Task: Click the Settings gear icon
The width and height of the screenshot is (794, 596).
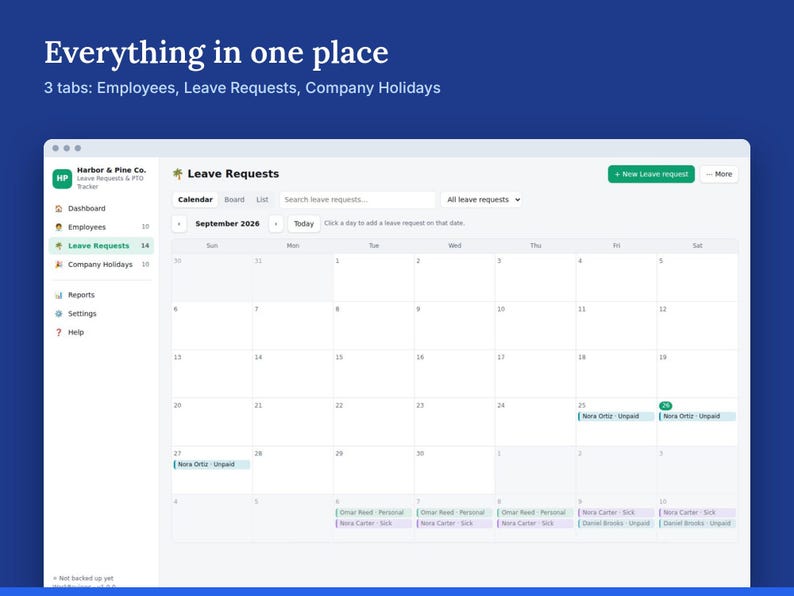Action: [59, 314]
